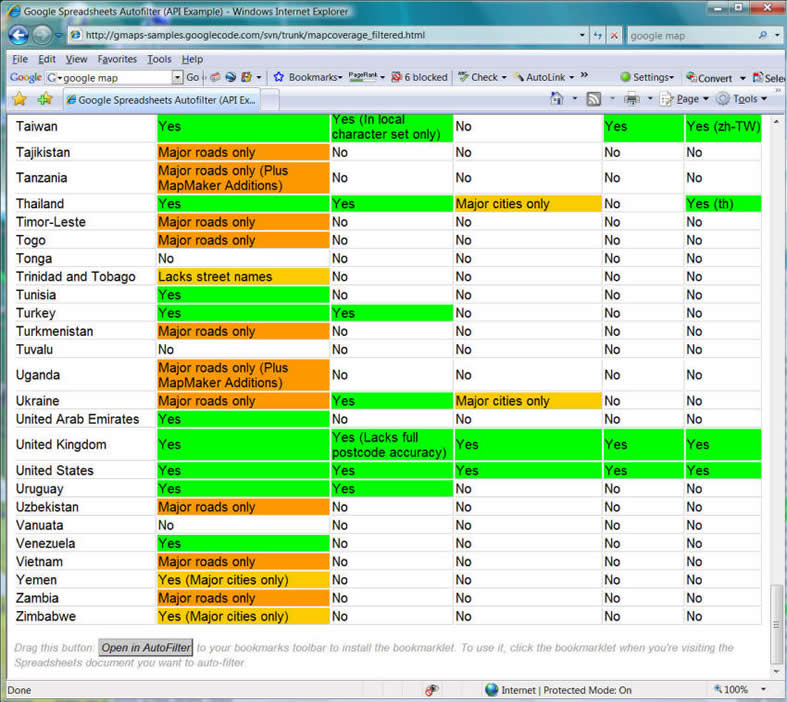
Task: Click the Home icon in command bar
Action: 557,98
